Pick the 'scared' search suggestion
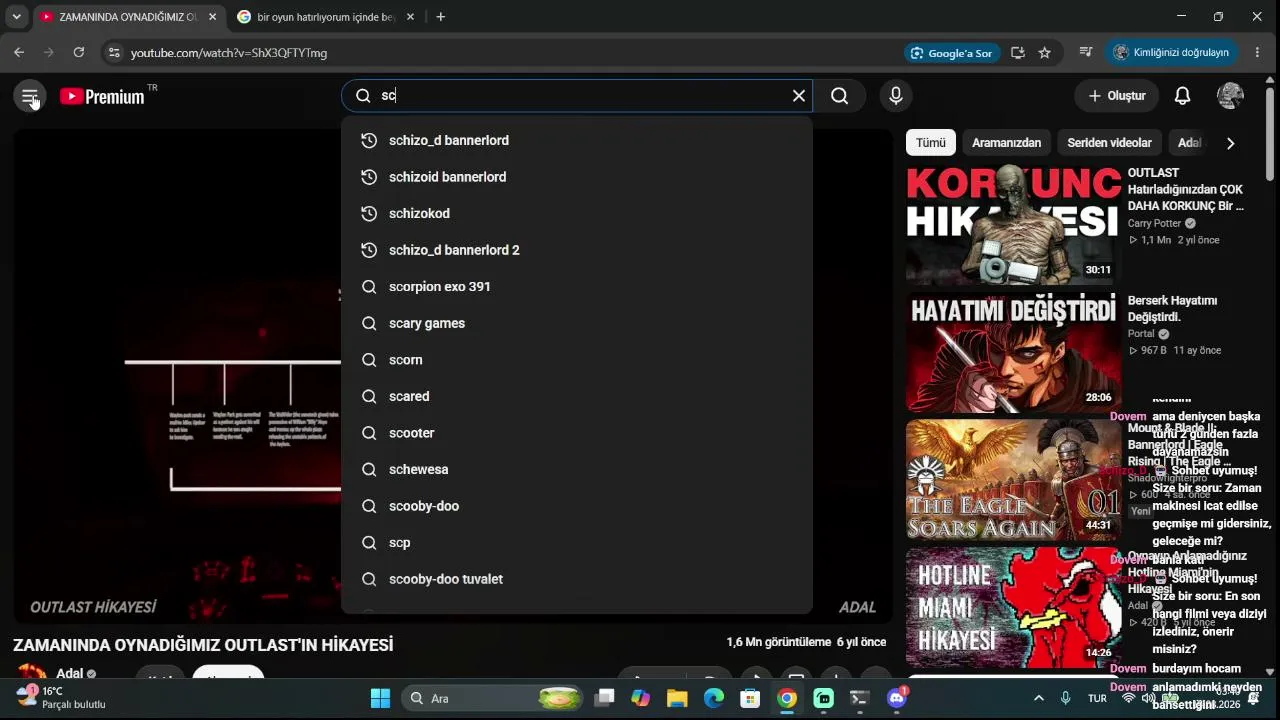Viewport: 1280px width, 720px height. point(577,396)
